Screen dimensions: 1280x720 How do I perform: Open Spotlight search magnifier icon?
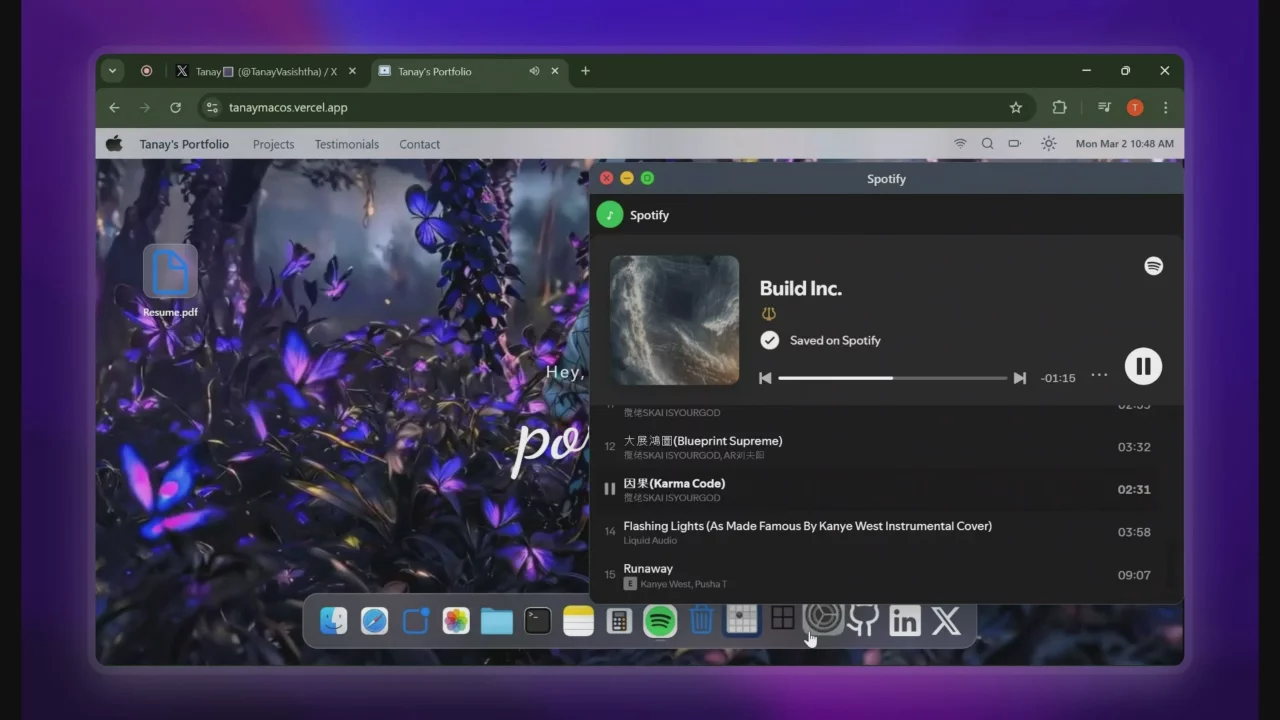(x=987, y=143)
